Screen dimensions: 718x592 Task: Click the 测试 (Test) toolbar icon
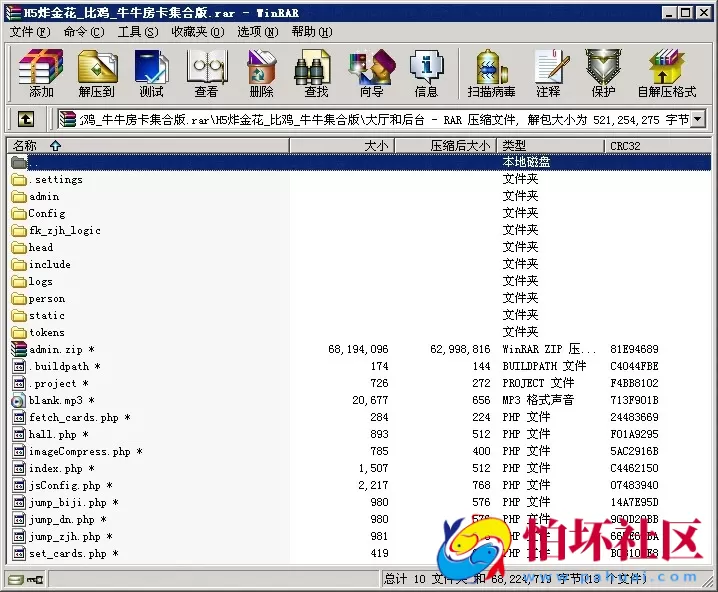(x=152, y=73)
